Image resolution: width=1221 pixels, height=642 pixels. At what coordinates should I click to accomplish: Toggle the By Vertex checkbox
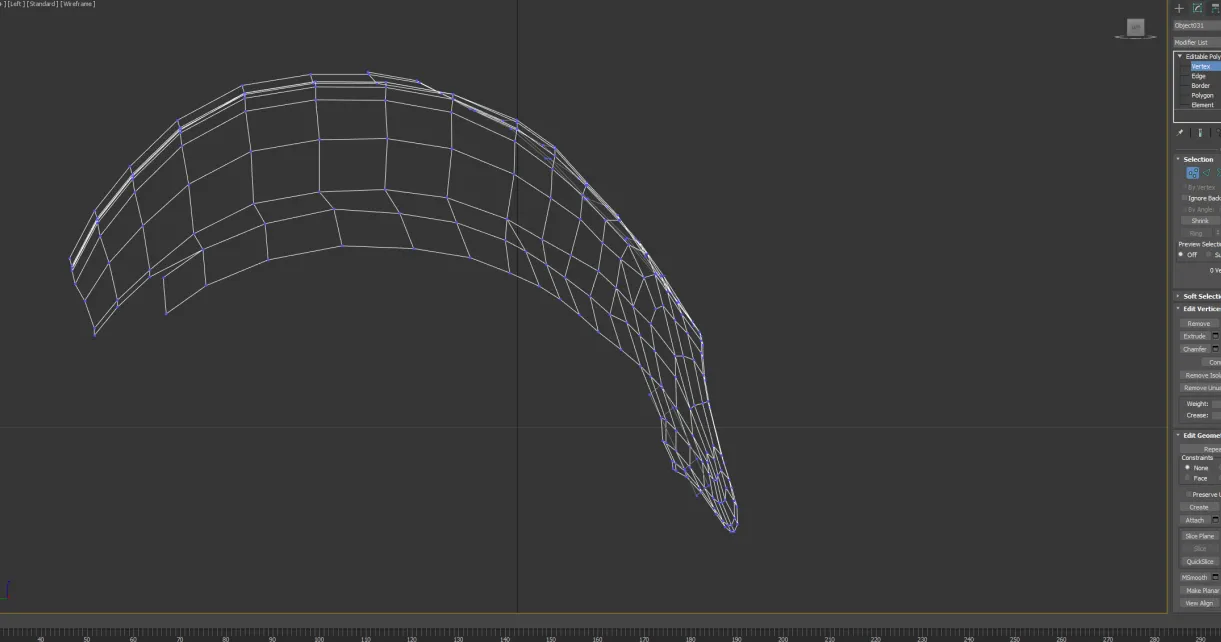1186,187
